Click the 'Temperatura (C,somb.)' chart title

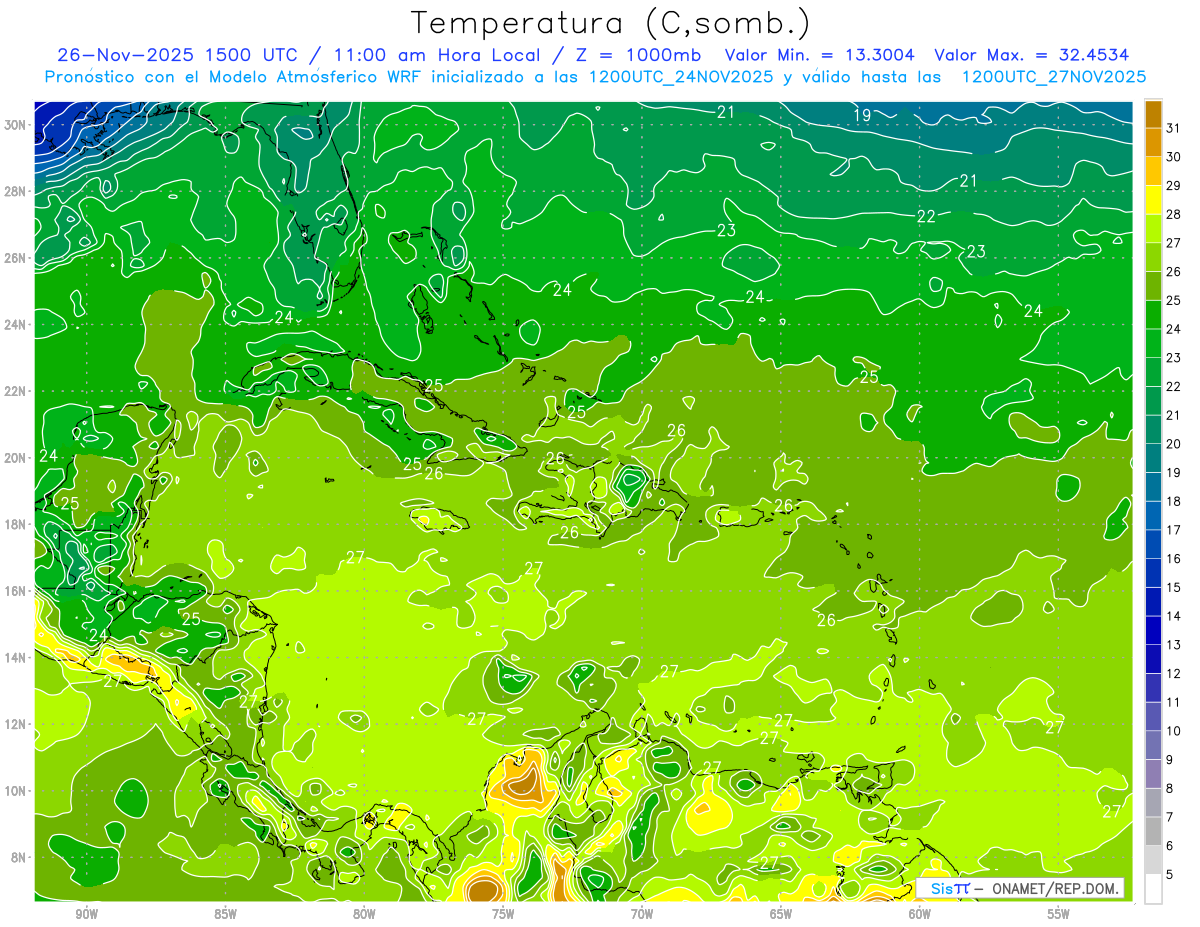click(x=610, y=24)
